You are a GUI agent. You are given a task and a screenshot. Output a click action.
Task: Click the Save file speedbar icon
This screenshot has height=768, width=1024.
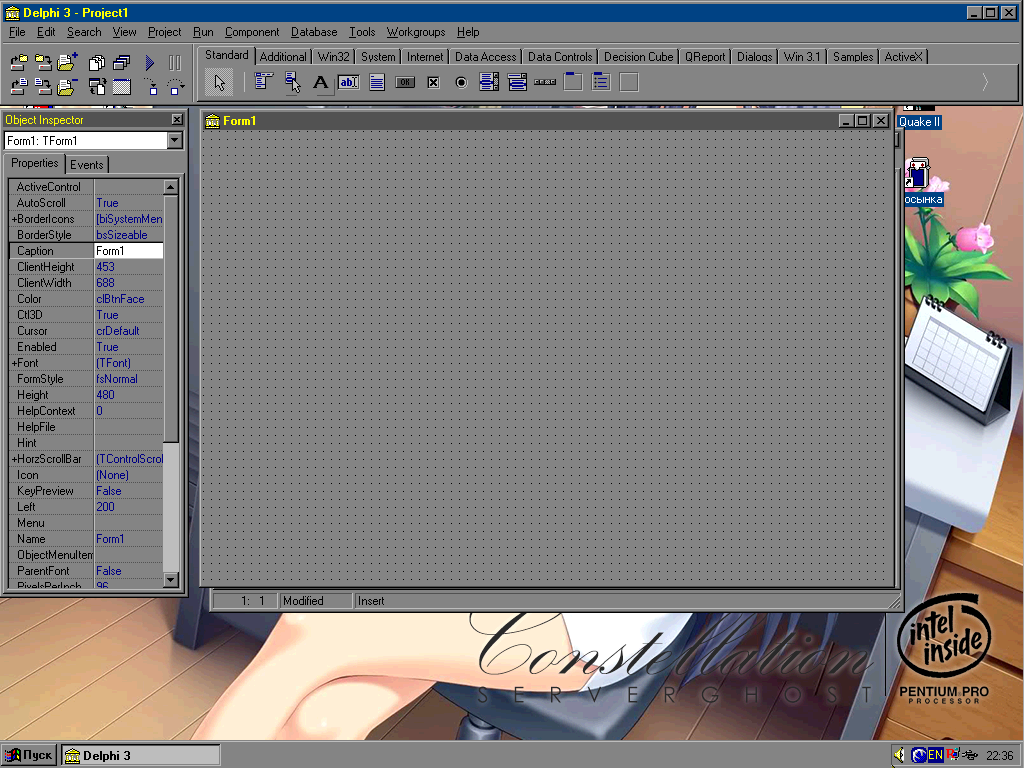click(43, 86)
